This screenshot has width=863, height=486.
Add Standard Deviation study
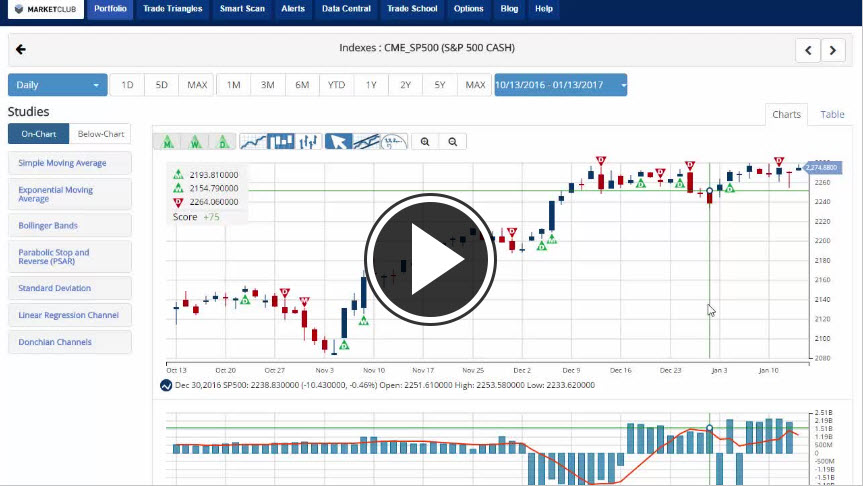coord(70,288)
